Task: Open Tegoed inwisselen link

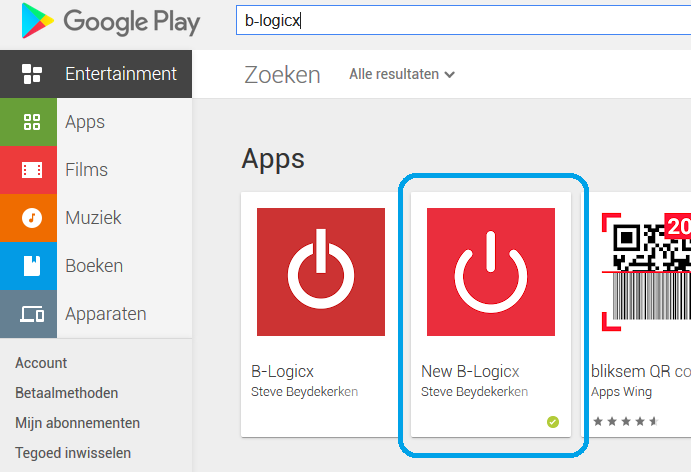Action: 73,453
